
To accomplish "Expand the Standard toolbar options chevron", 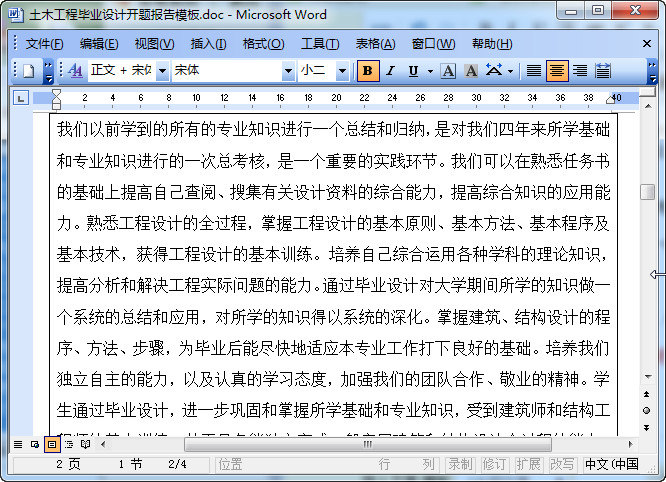I will tap(48, 71).
